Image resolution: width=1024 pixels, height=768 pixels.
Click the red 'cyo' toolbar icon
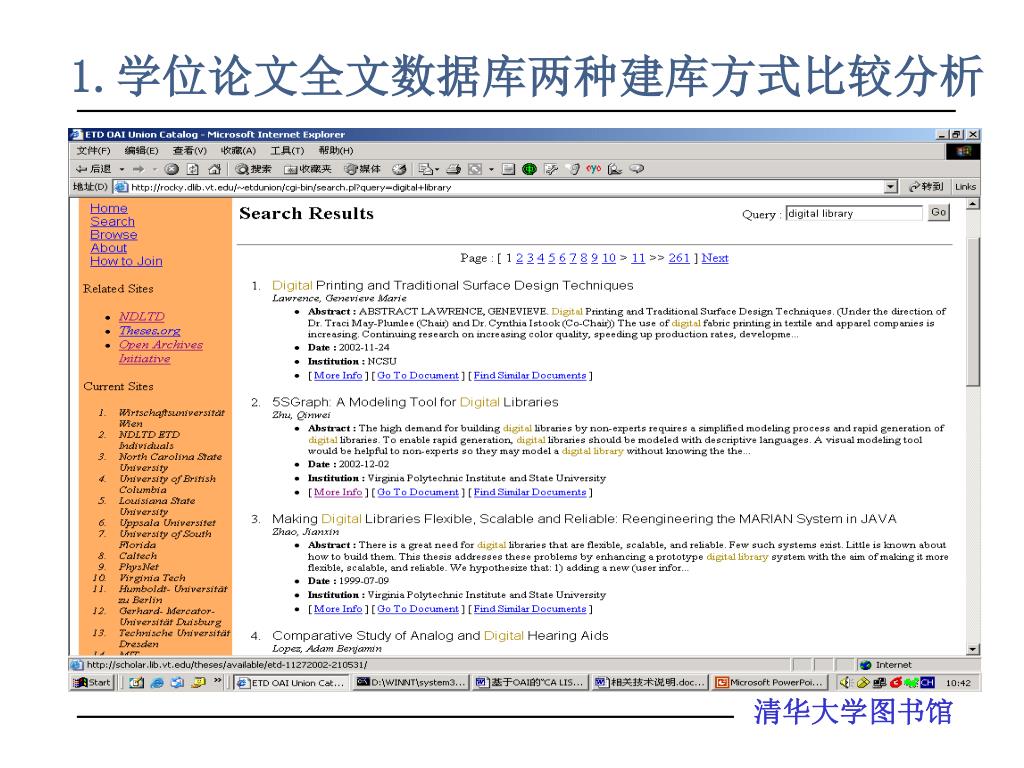tap(593, 168)
